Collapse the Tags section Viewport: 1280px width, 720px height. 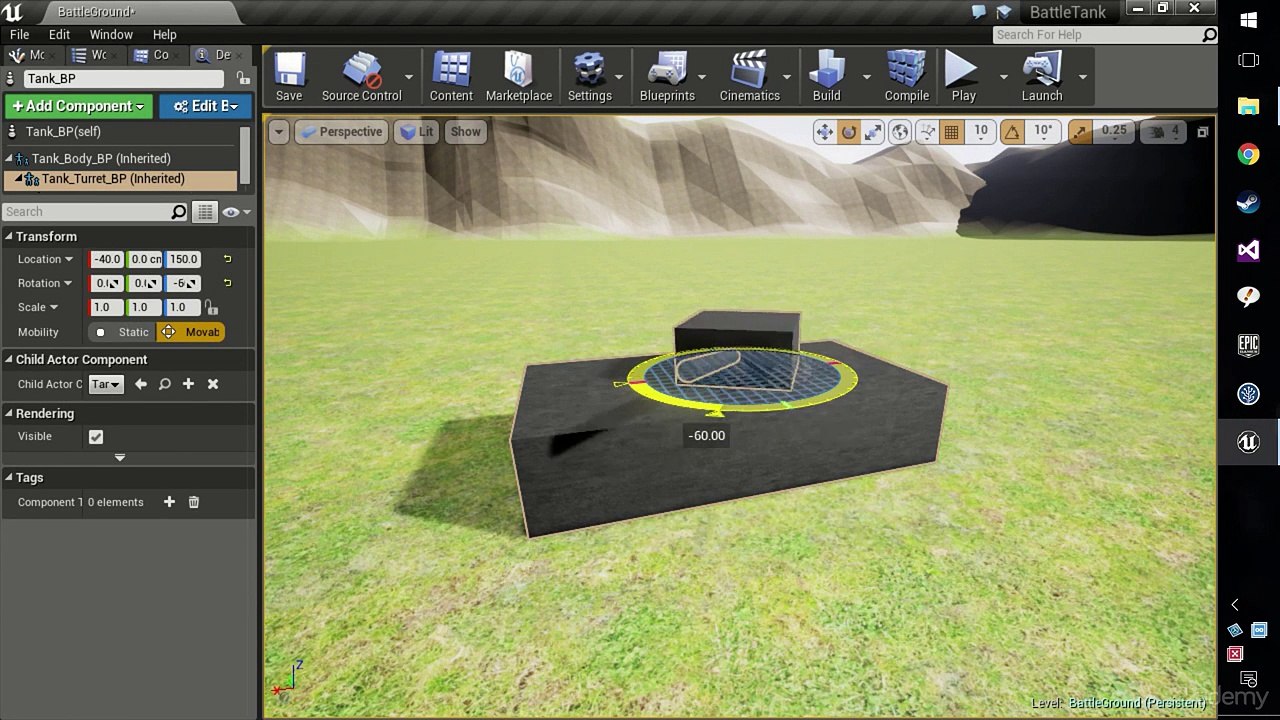(8, 478)
